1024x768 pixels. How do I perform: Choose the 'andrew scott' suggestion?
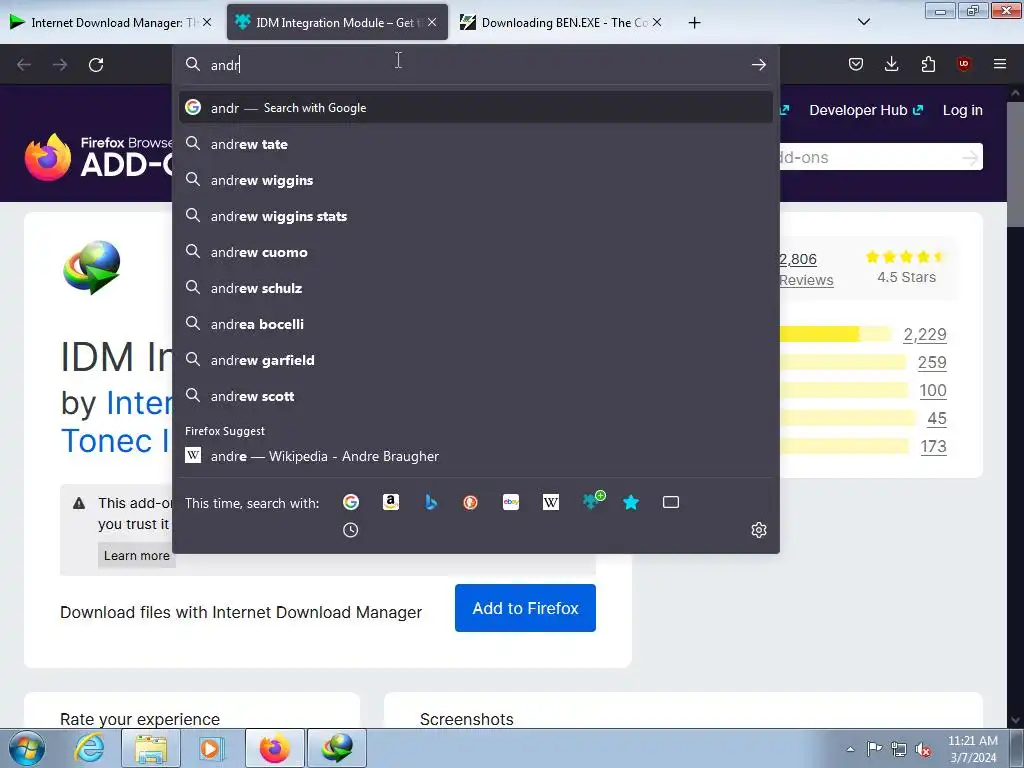coord(475,396)
